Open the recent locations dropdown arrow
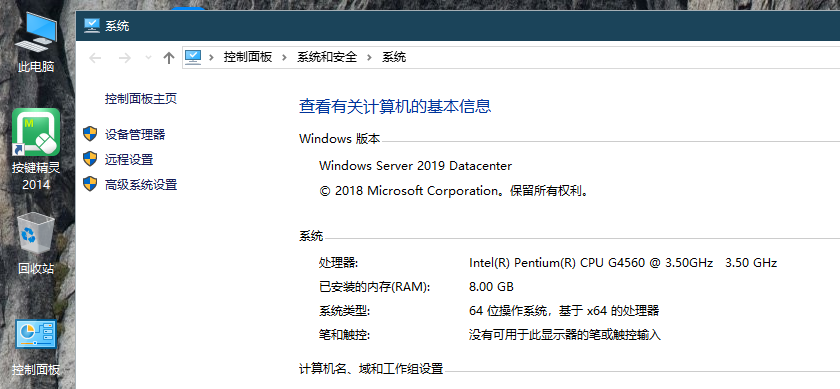This screenshot has height=389, width=840. point(149,57)
